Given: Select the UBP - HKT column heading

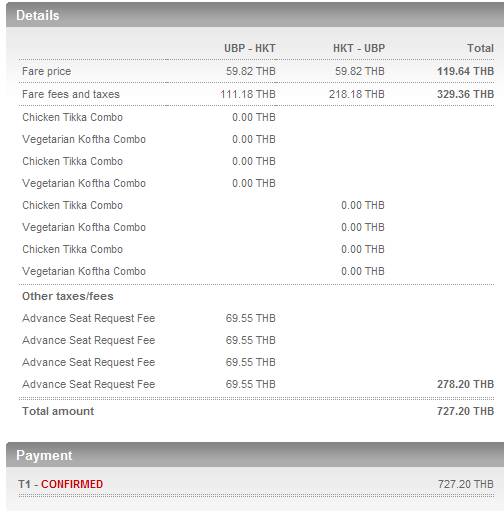Looking at the screenshot, I should point(250,48).
